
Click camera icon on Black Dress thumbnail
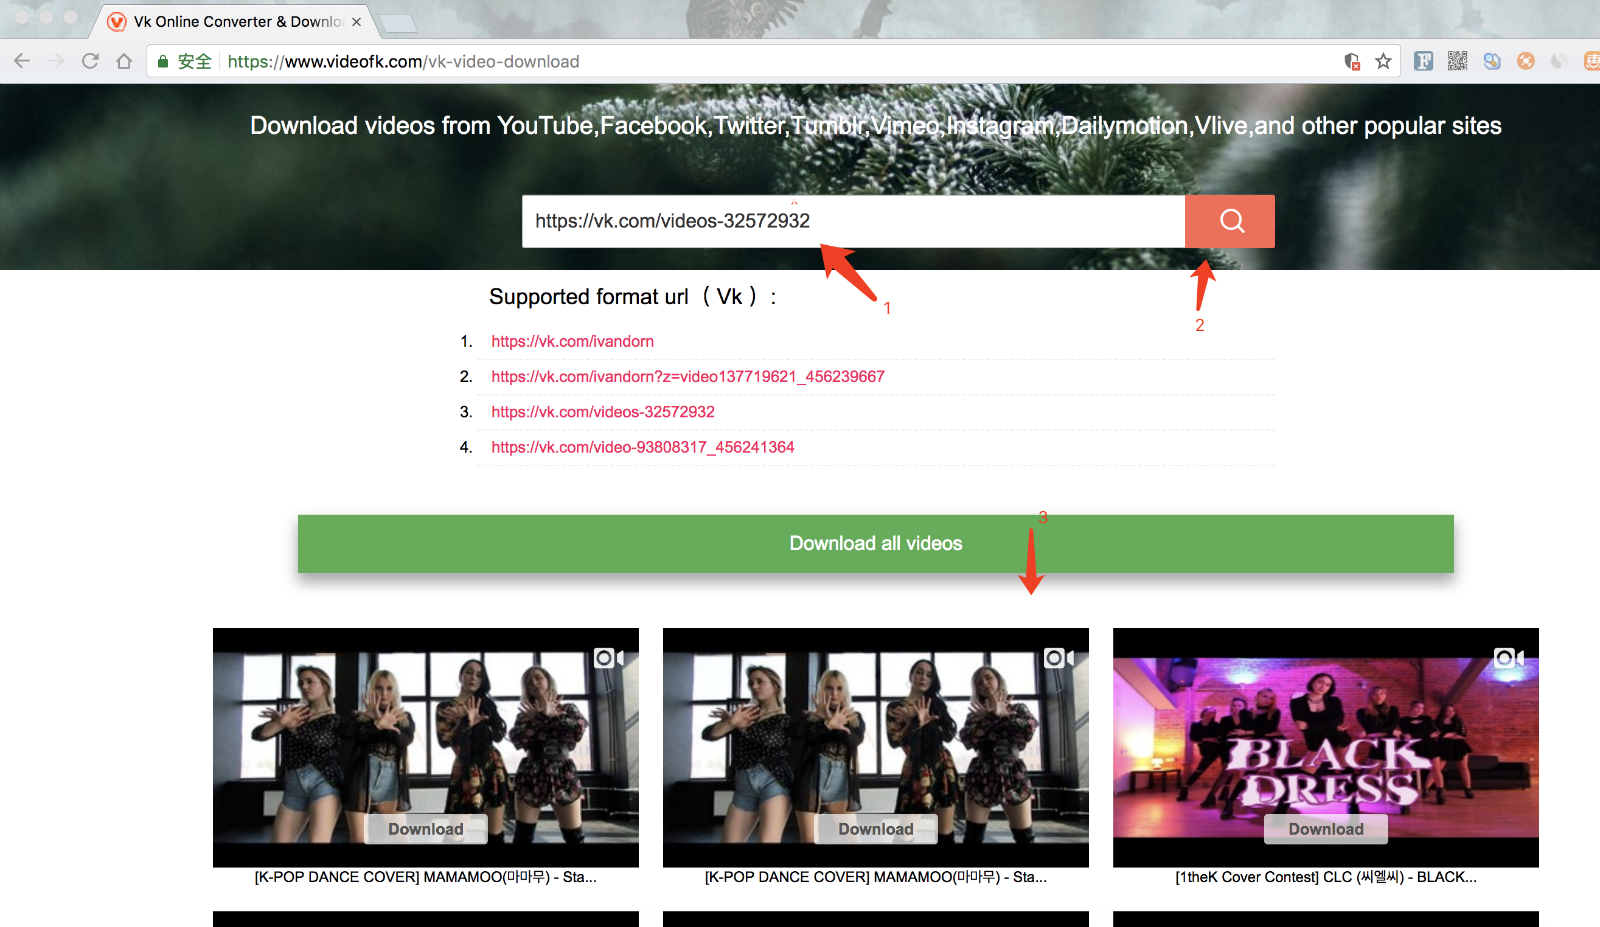(x=1509, y=658)
